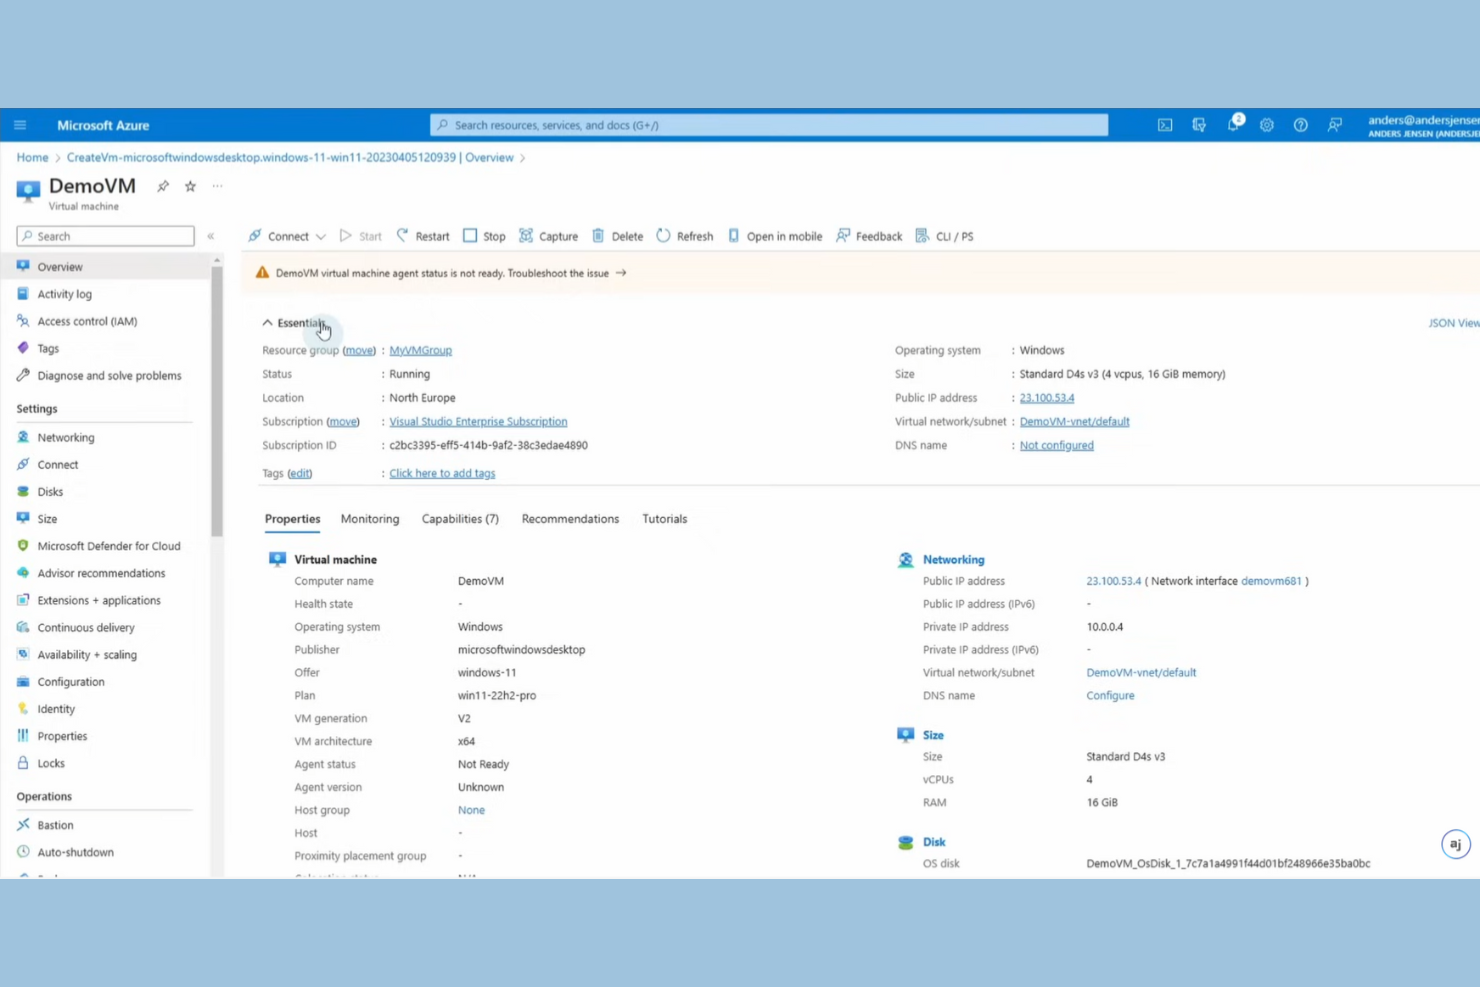Open the Azure hamburger portal menu
Image resolution: width=1480 pixels, height=987 pixels.
(20, 125)
